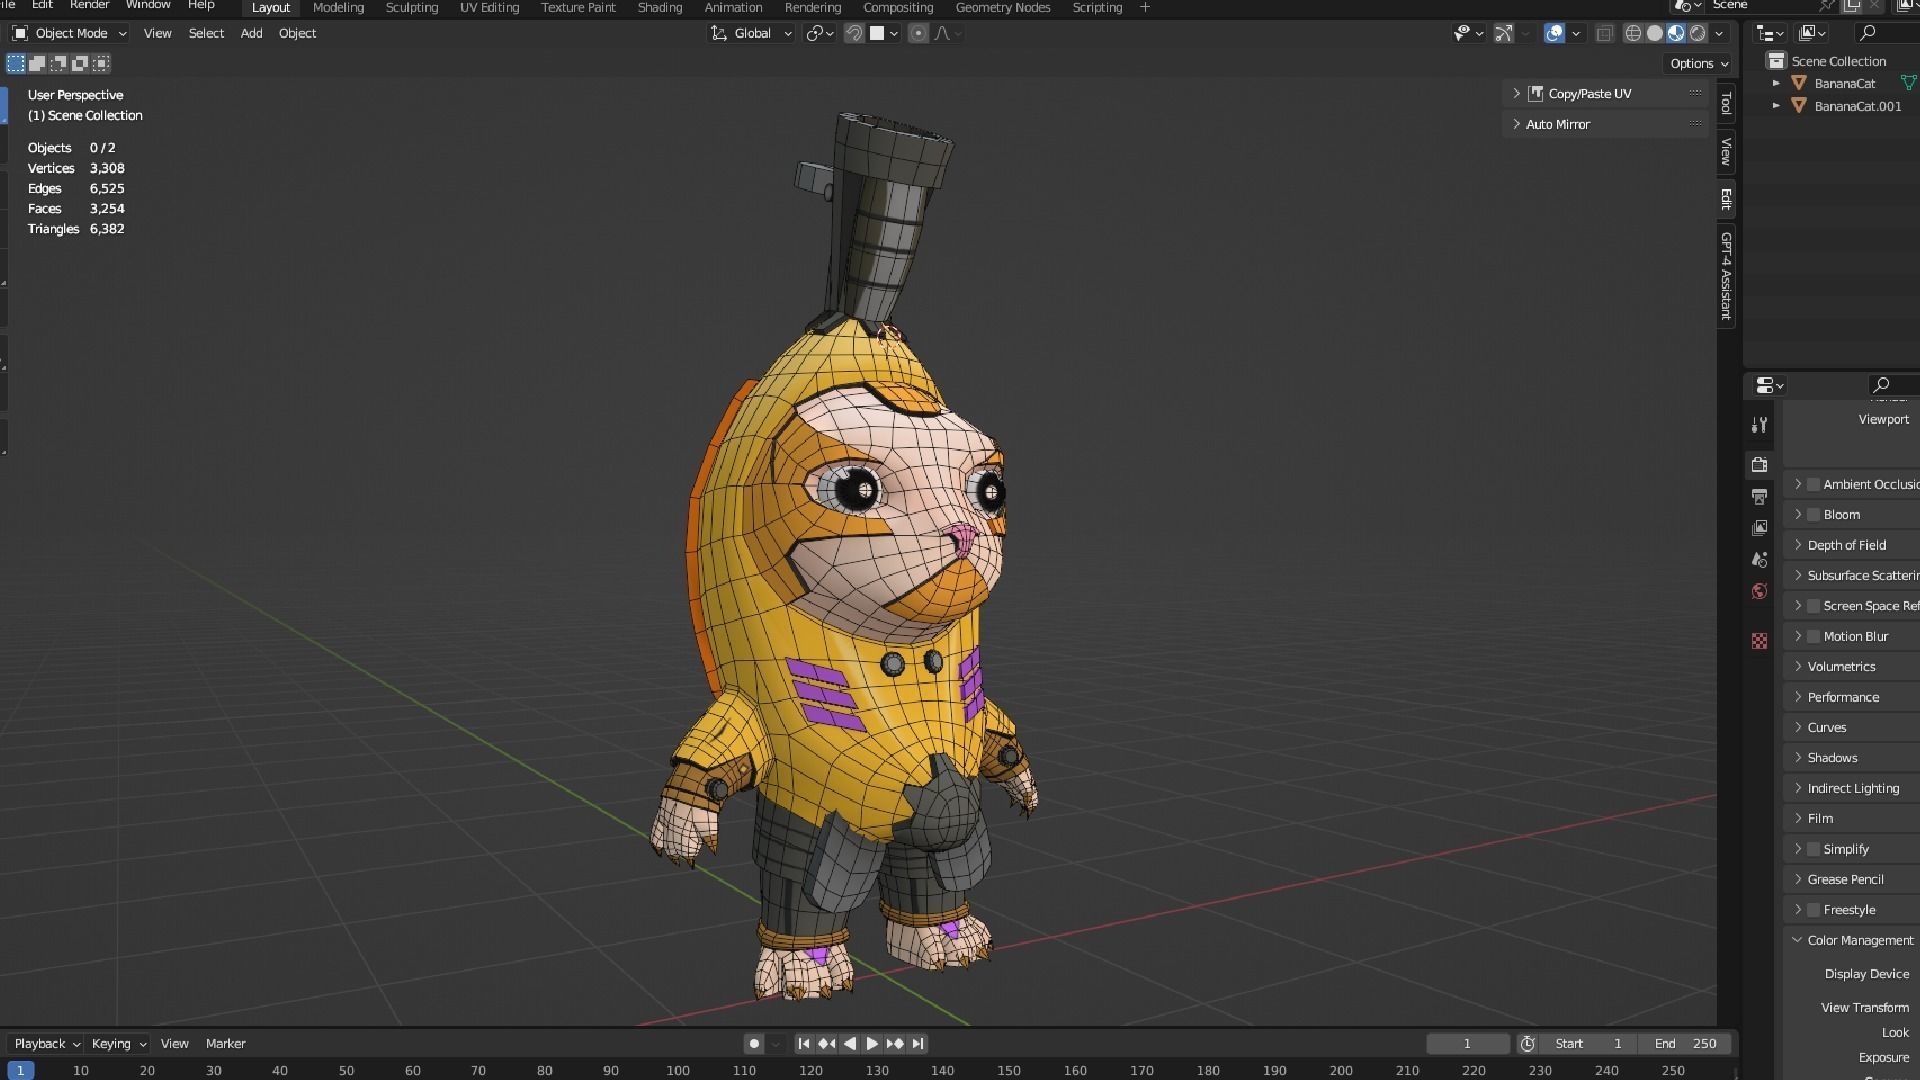Open the GPT-4 Assistant sidebar tab
This screenshot has height=1080, width=1920.
tap(1726, 275)
